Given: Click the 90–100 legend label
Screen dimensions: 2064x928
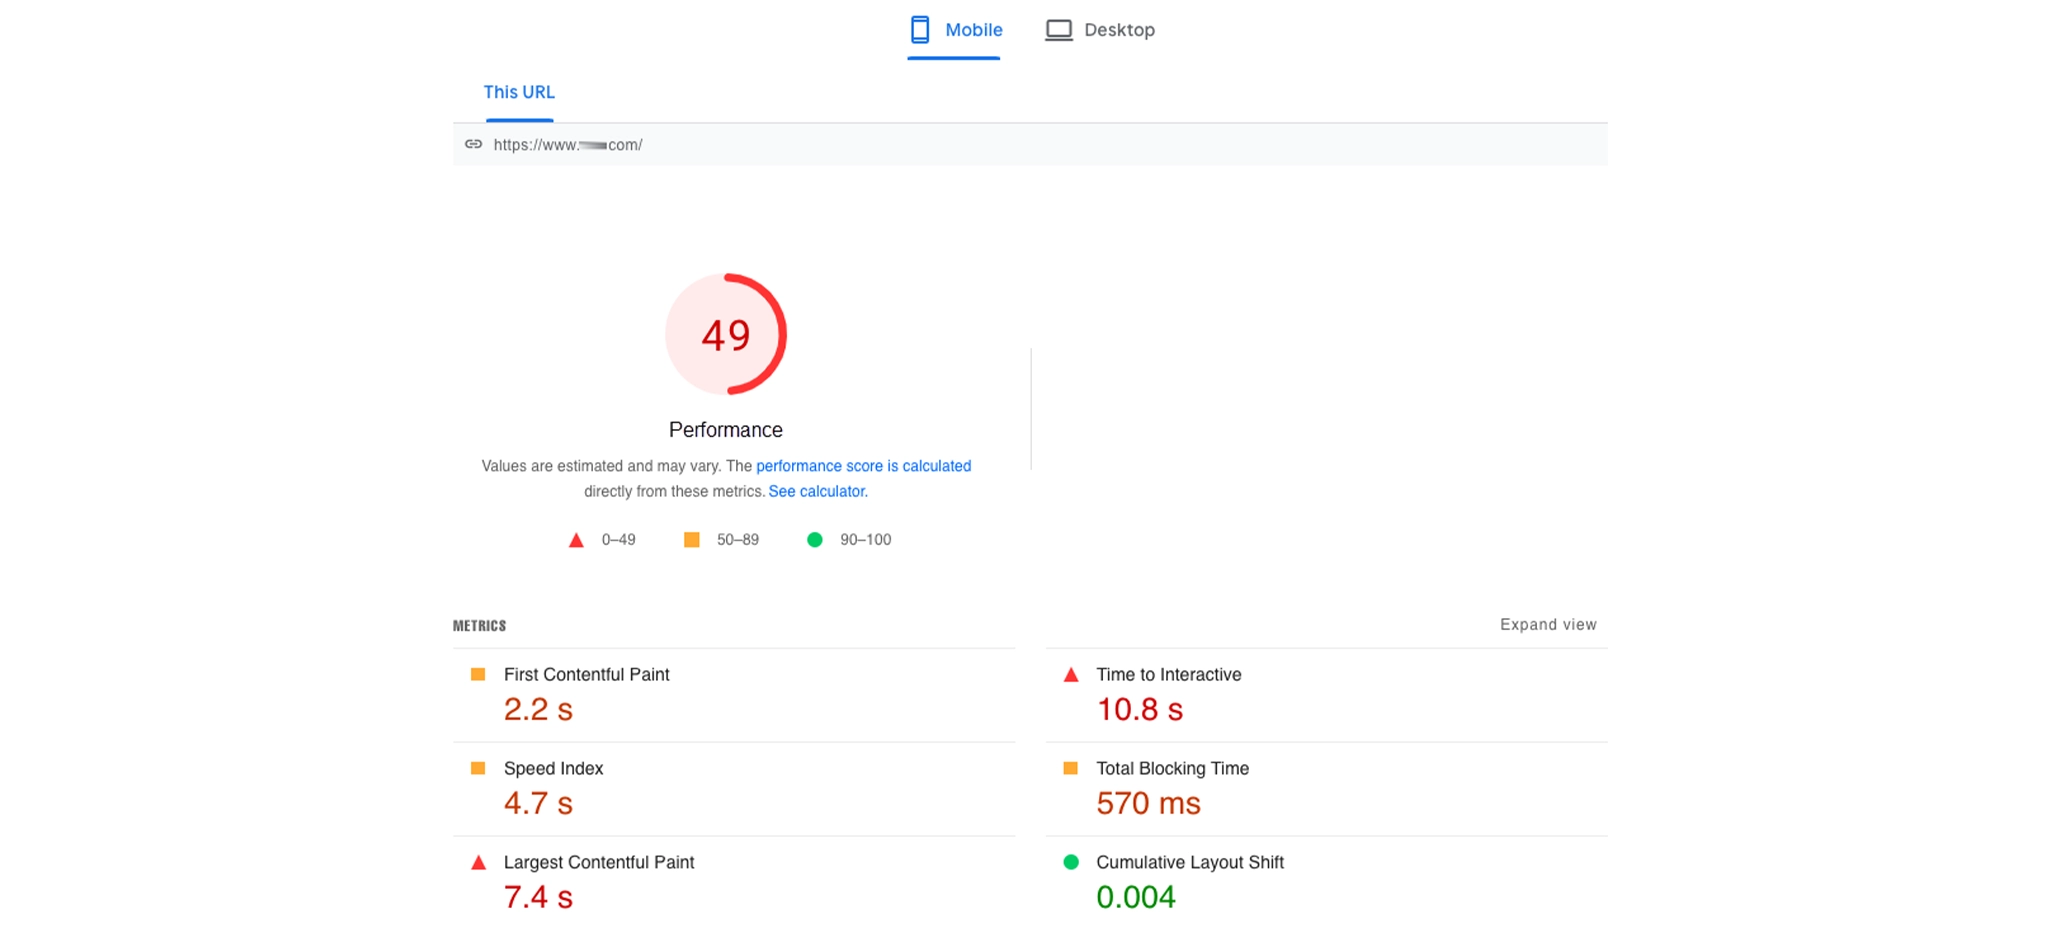Looking at the screenshot, I should (x=866, y=540).
